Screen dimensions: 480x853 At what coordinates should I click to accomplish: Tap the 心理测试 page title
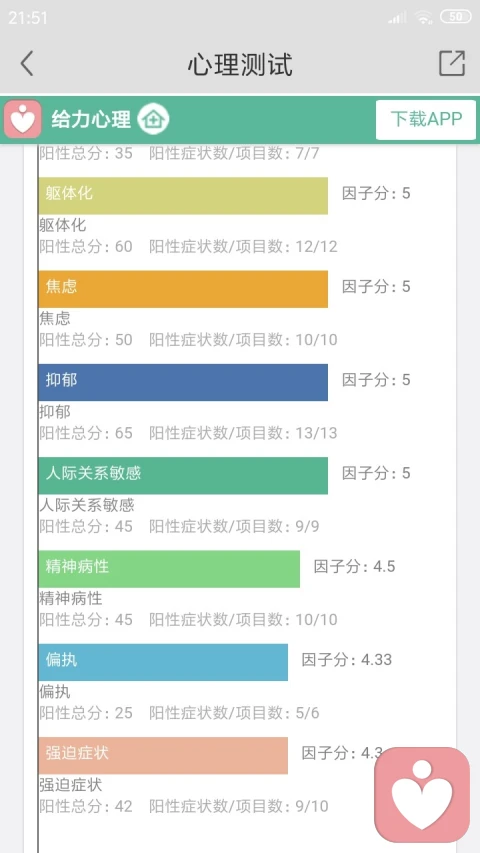click(240, 64)
